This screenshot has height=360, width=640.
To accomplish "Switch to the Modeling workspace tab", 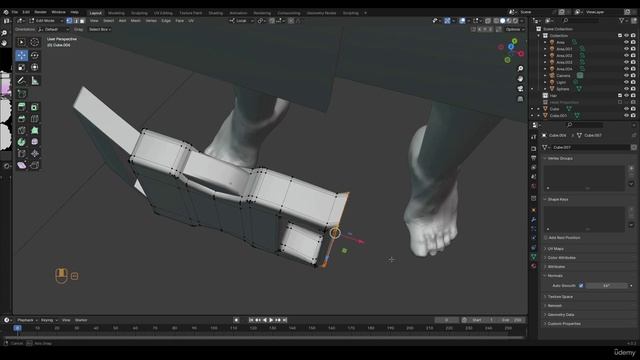I will (x=116, y=13).
